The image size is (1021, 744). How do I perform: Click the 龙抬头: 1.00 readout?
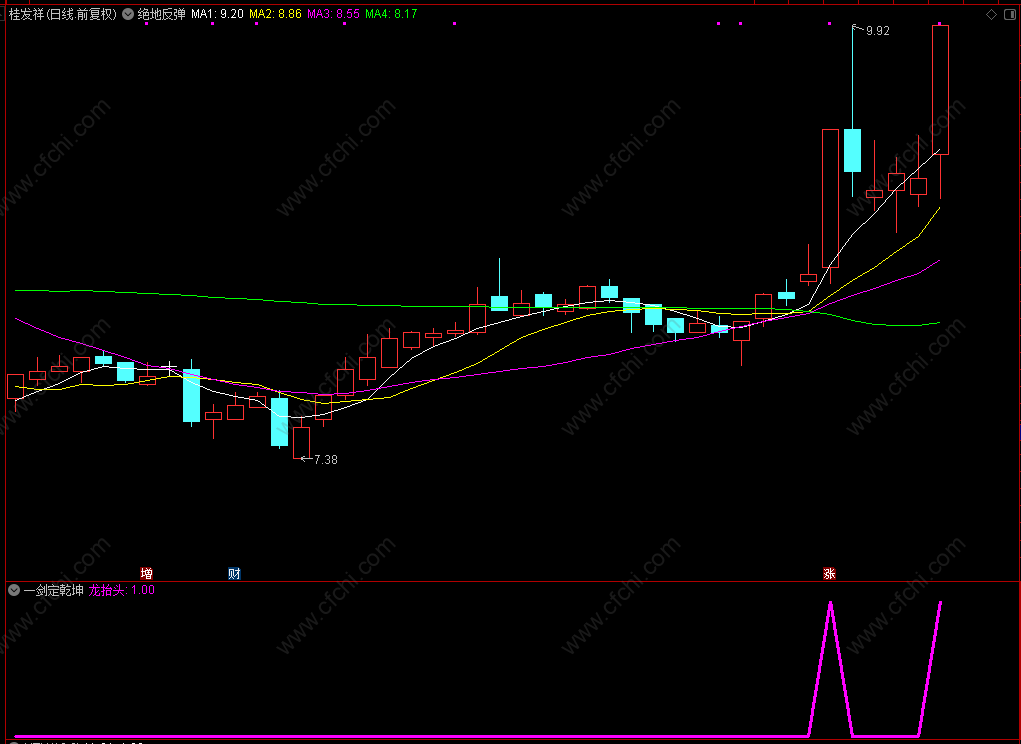pyautogui.click(x=122, y=590)
